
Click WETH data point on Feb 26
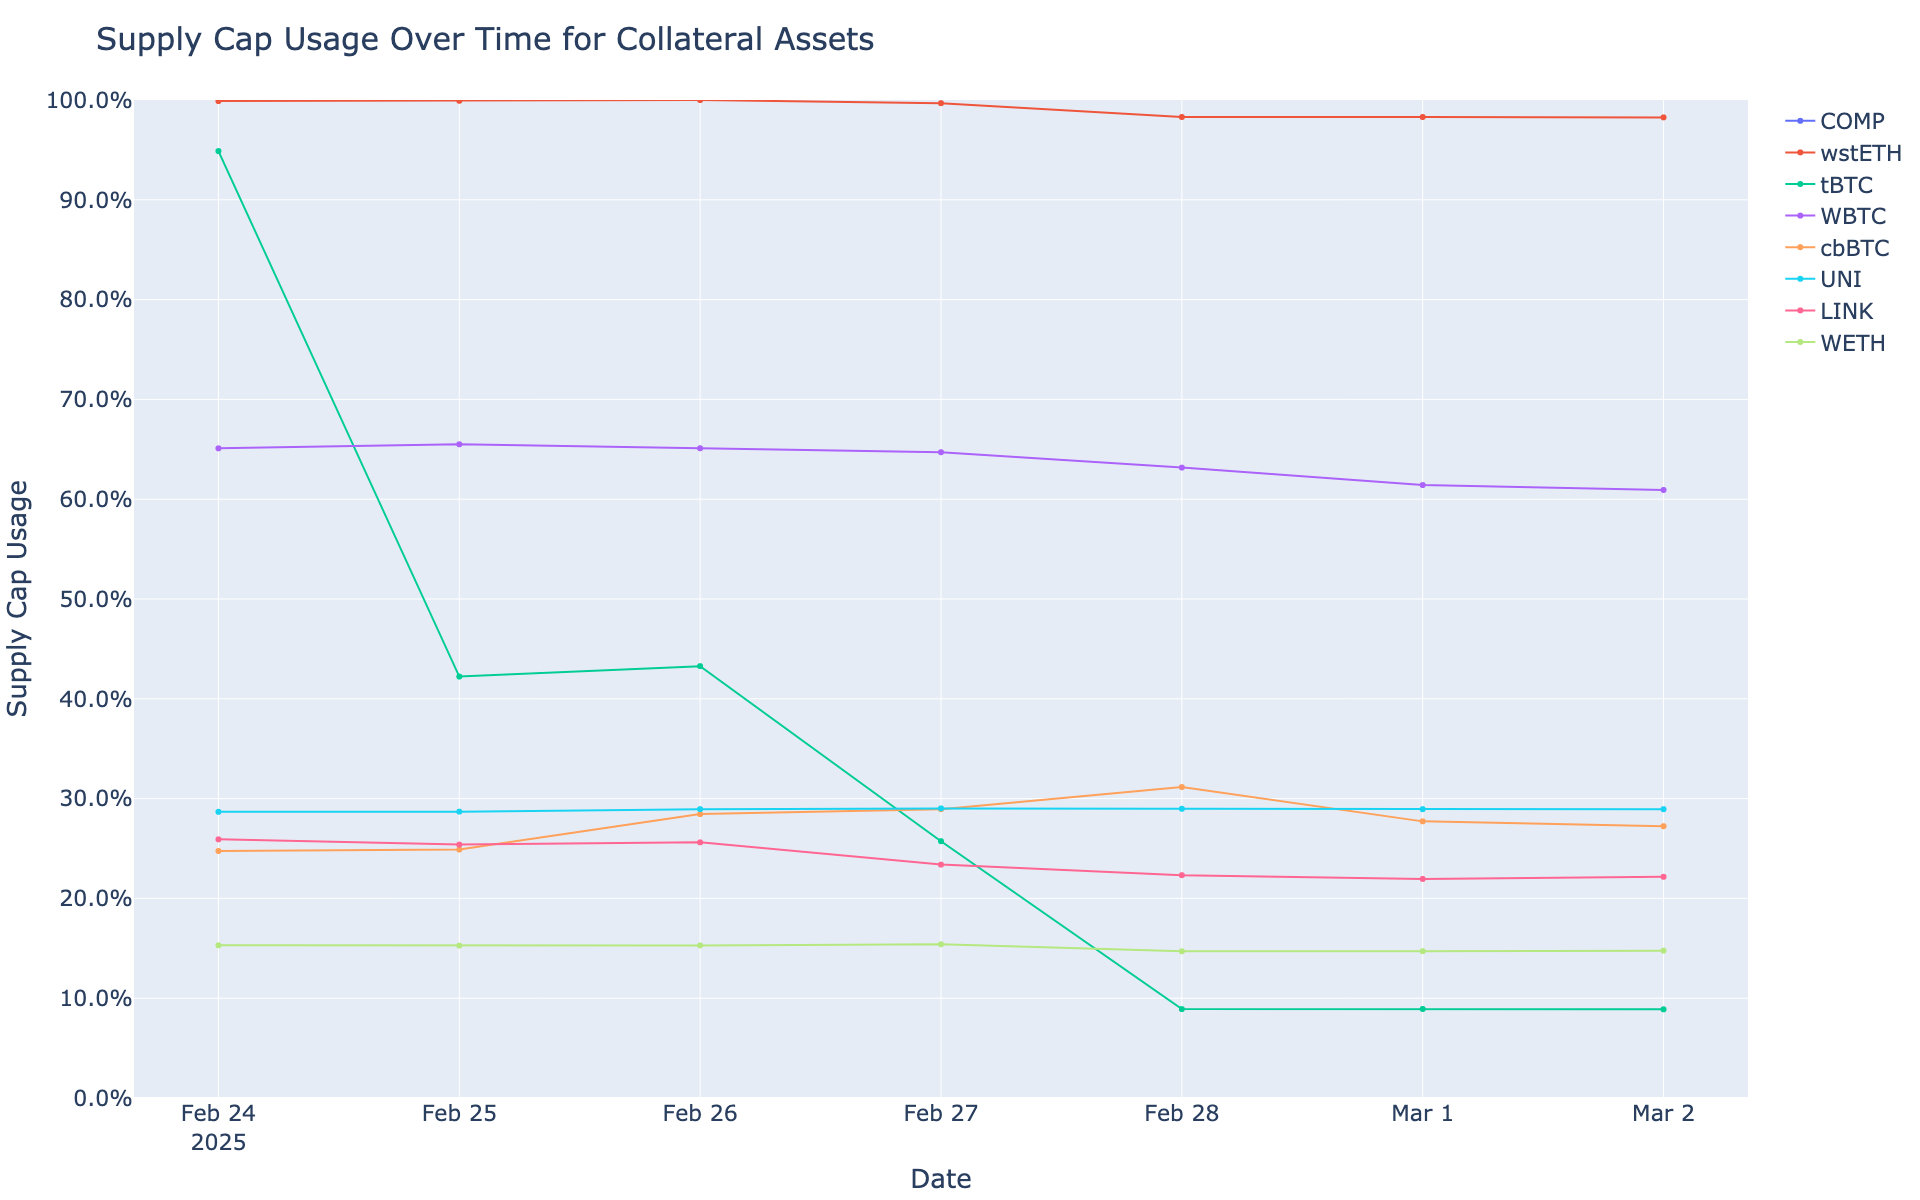700,945
